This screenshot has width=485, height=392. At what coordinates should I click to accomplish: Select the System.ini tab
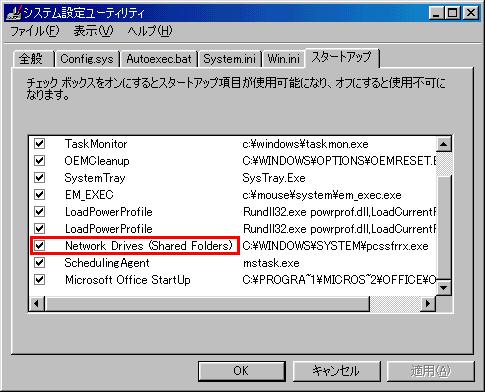229,59
